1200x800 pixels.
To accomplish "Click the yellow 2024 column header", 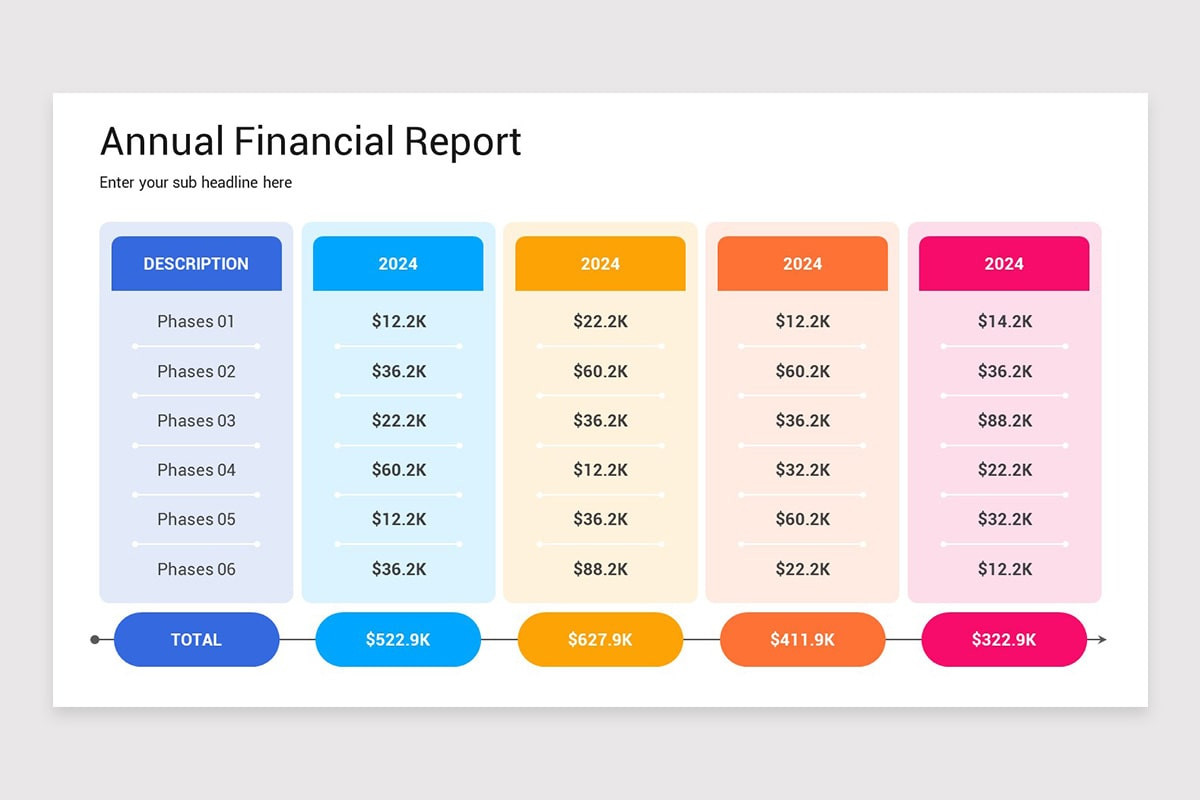I will [x=600, y=264].
